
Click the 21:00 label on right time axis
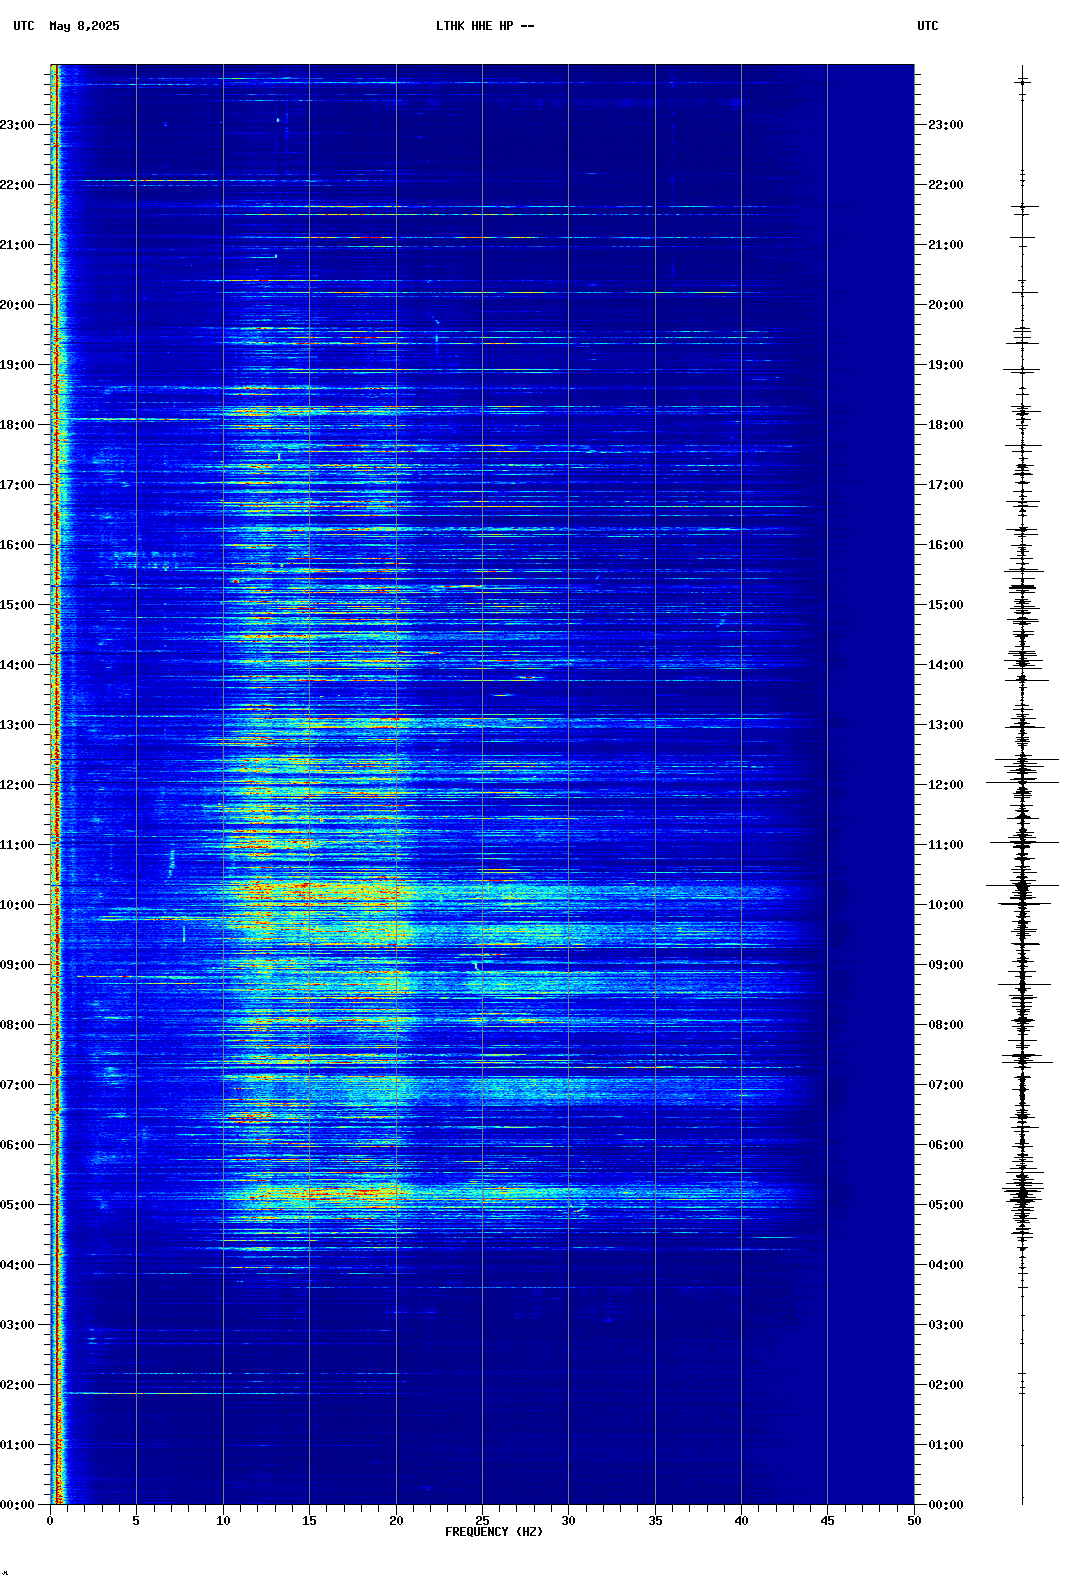[x=946, y=245]
